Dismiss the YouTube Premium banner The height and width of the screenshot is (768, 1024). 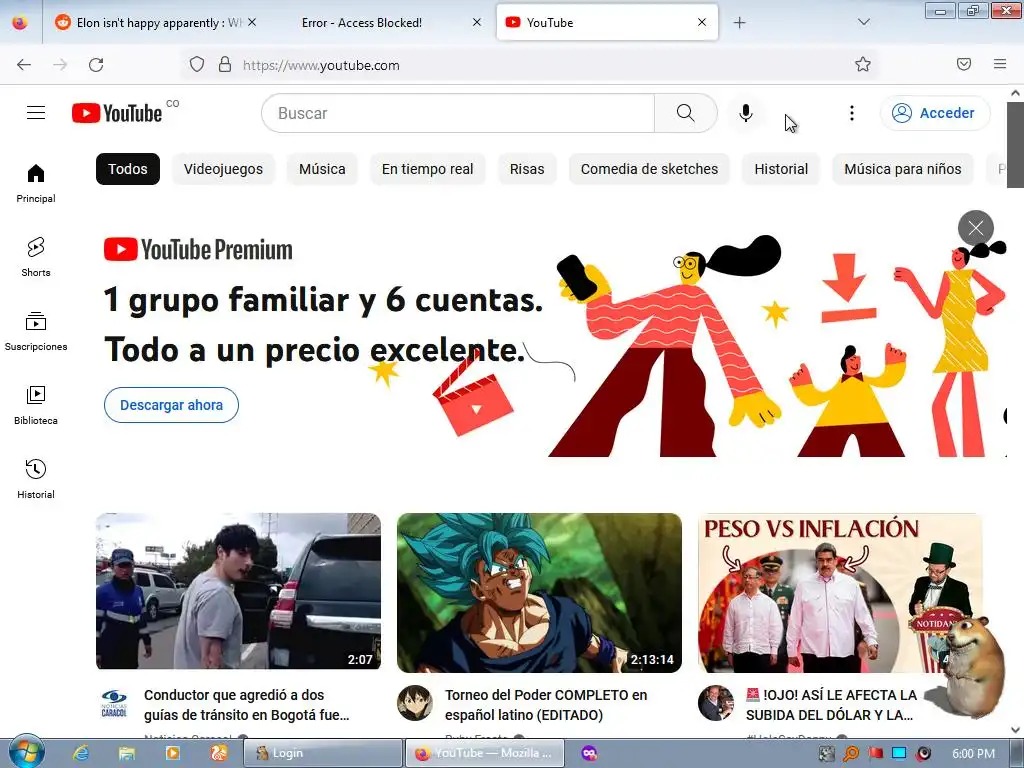tap(976, 228)
